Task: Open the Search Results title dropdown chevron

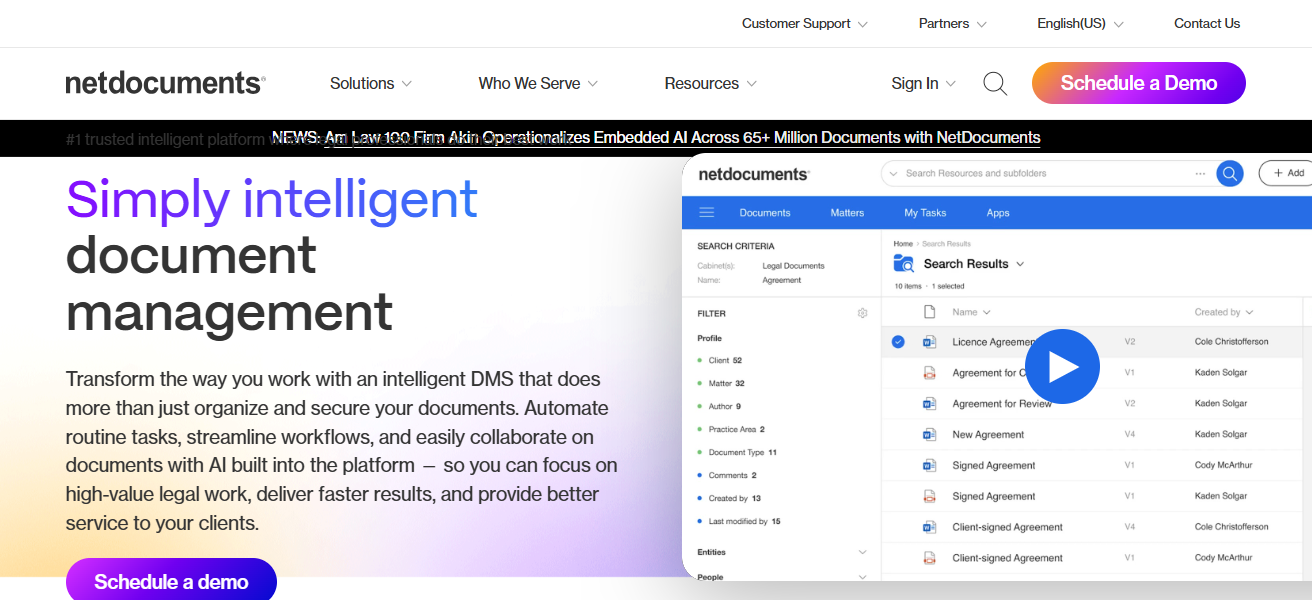Action: coord(1020,264)
